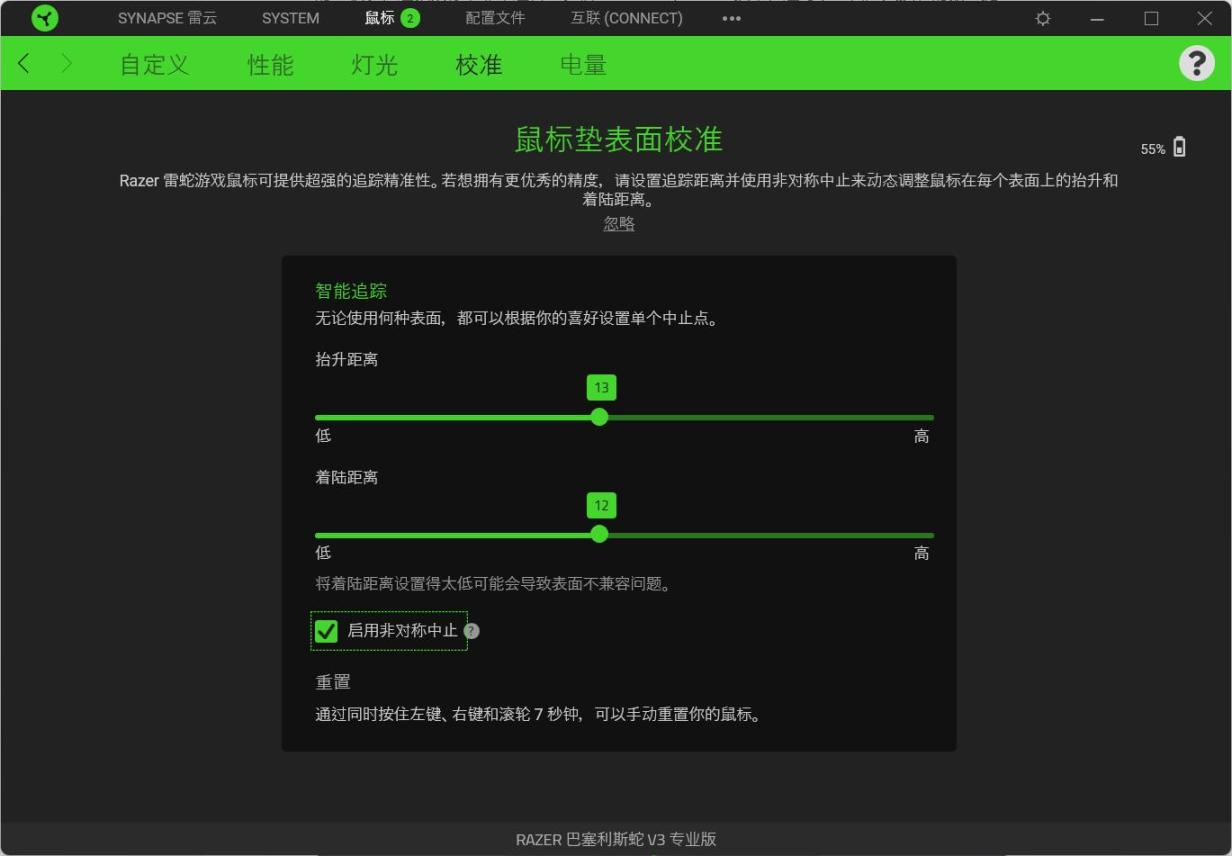Click the 忽略 link
This screenshot has height=856, width=1232.
[x=618, y=223]
